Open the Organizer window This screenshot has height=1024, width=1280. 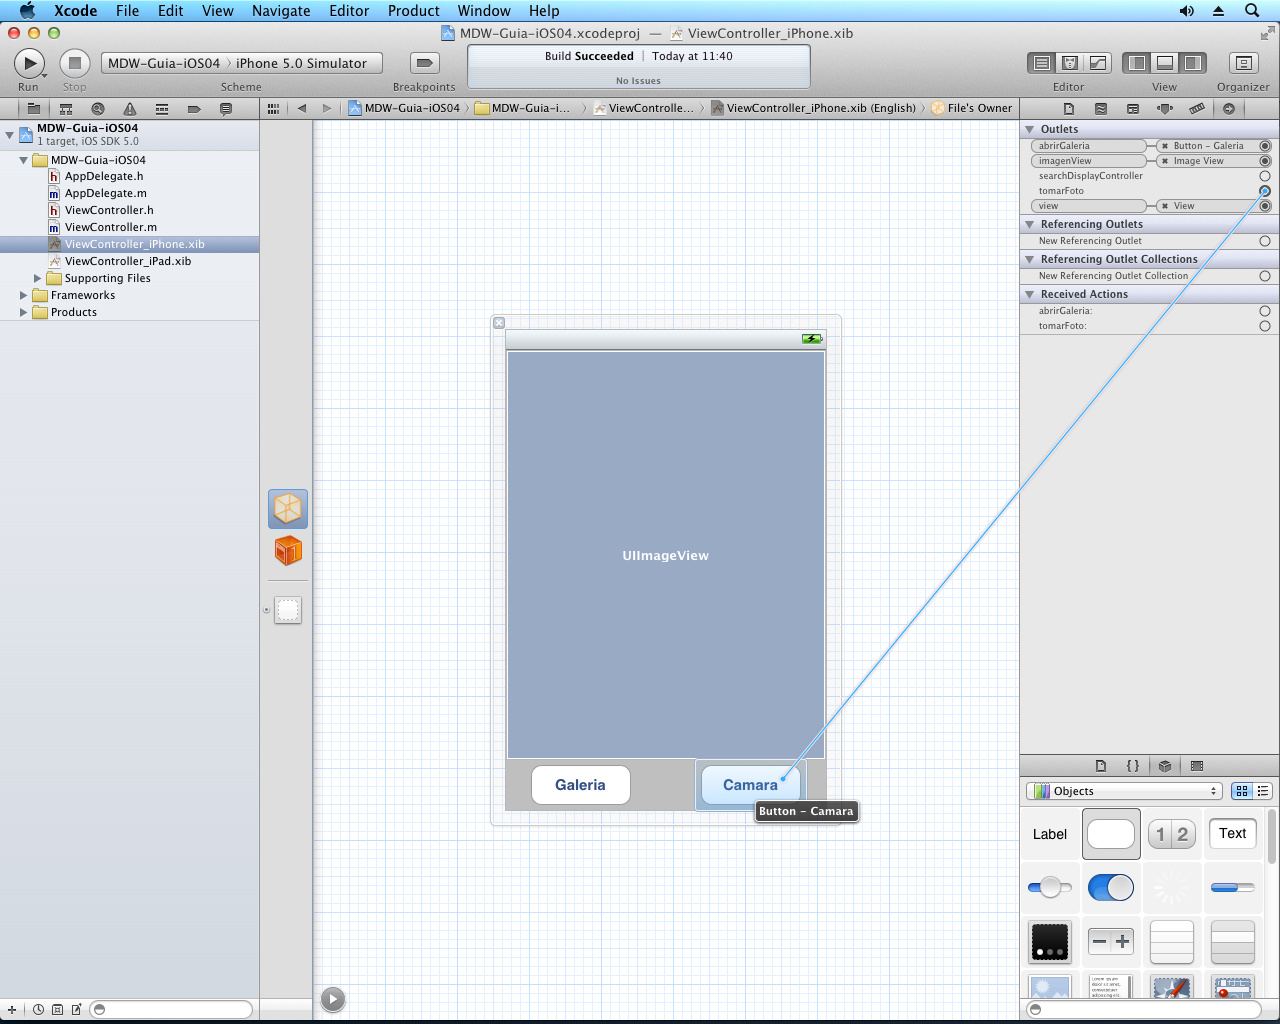(x=1243, y=63)
